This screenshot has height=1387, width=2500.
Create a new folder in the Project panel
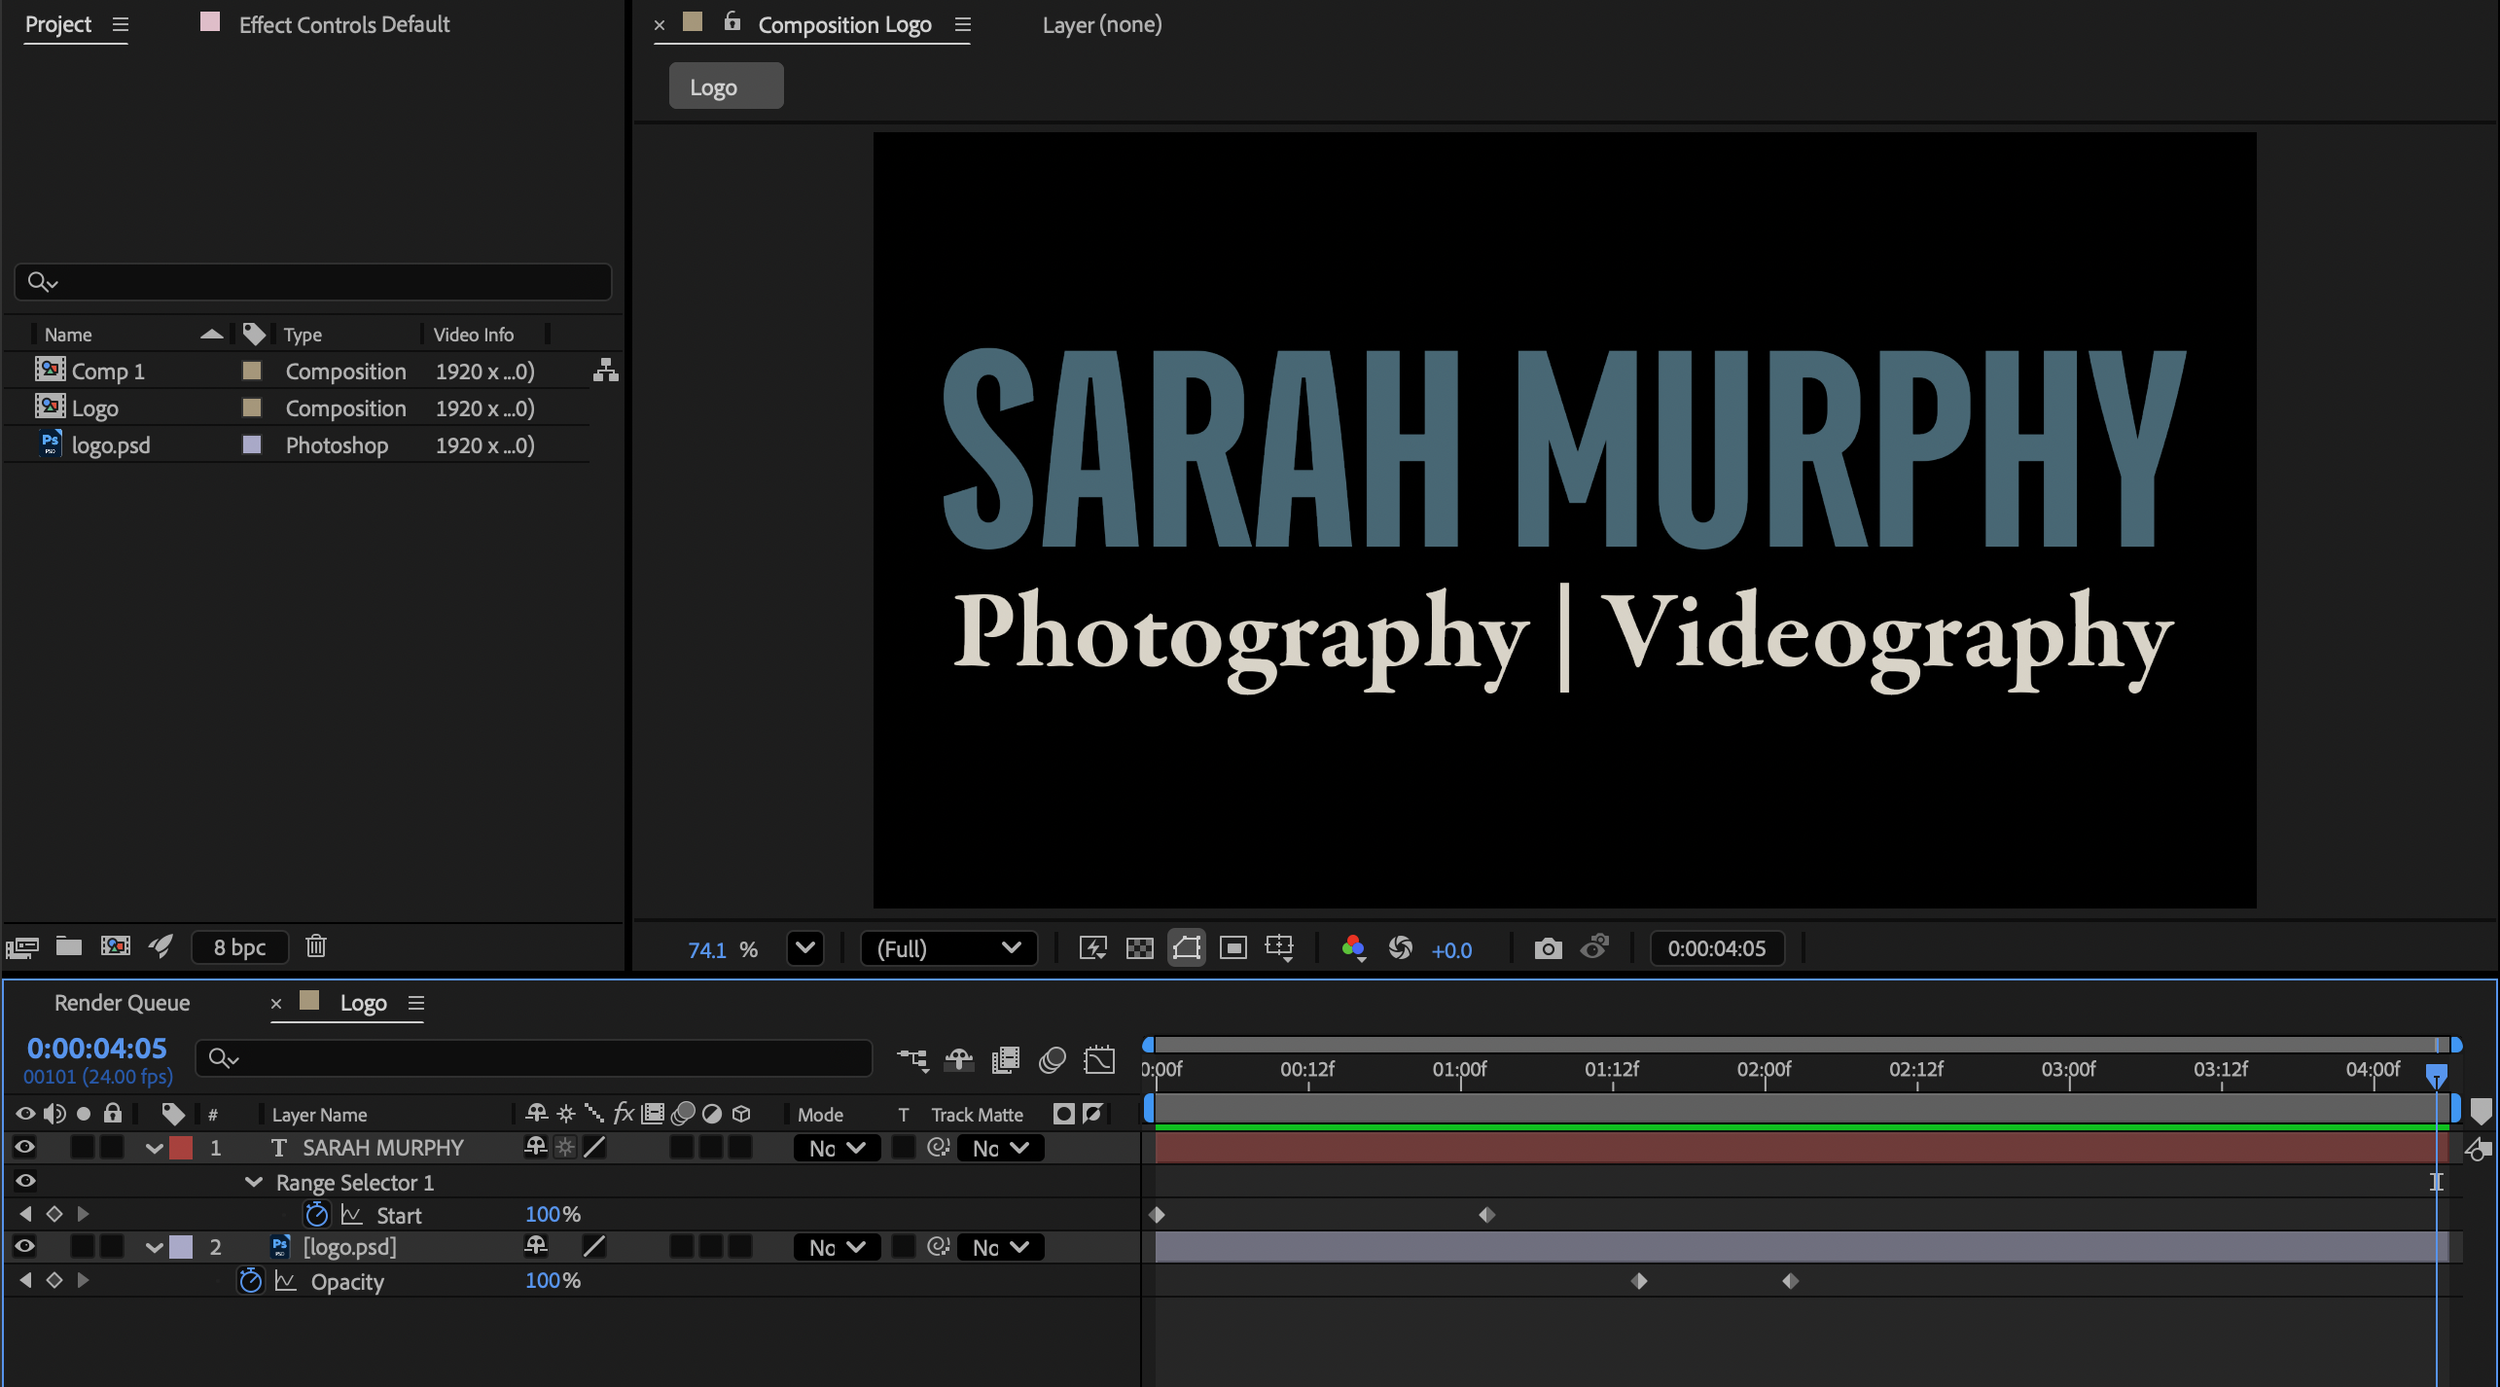[x=68, y=946]
